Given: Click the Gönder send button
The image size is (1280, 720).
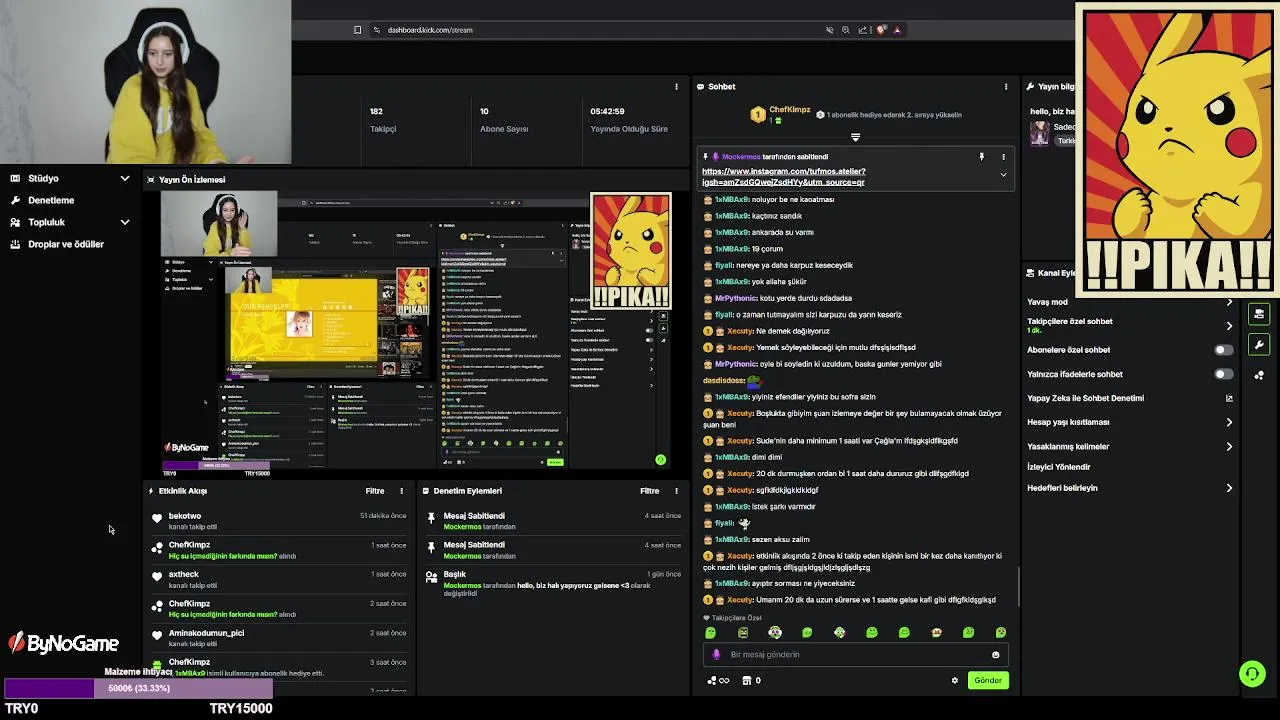Looking at the screenshot, I should click(988, 680).
